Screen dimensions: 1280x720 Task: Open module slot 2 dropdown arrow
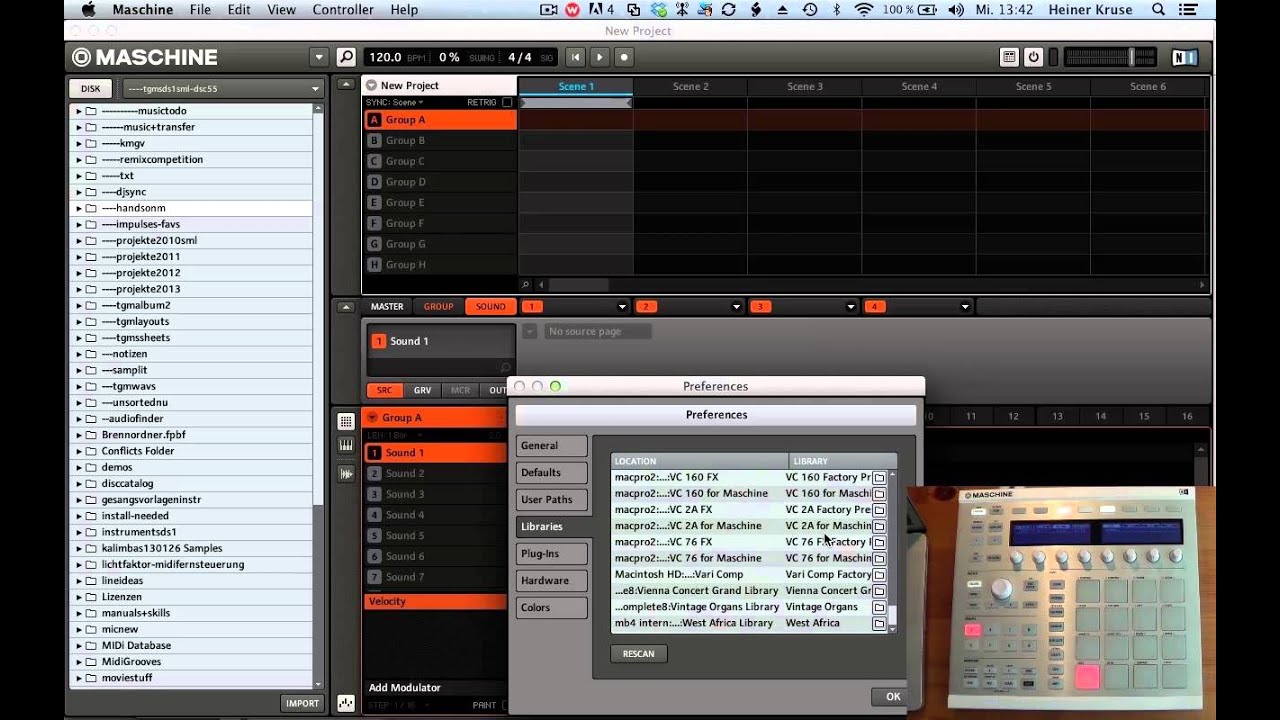click(x=737, y=307)
